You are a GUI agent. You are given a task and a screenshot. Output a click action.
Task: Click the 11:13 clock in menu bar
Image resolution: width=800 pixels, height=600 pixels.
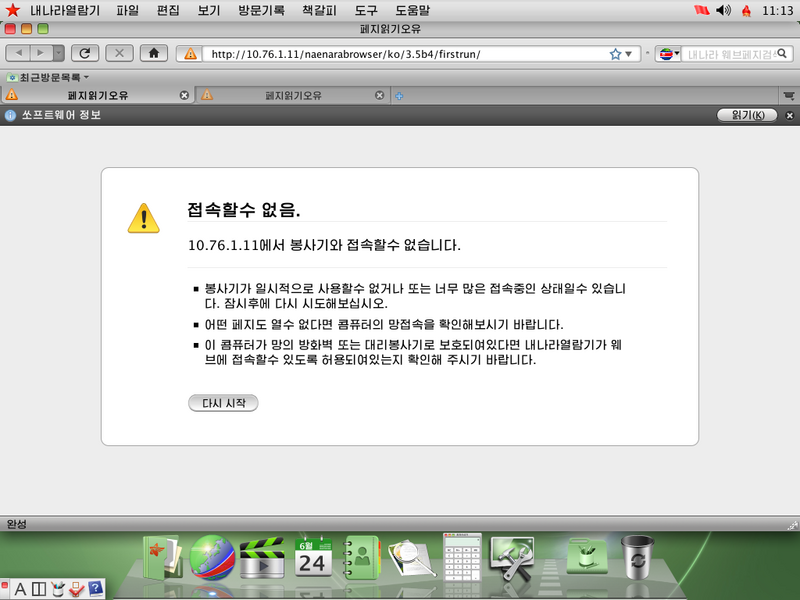tap(777, 11)
